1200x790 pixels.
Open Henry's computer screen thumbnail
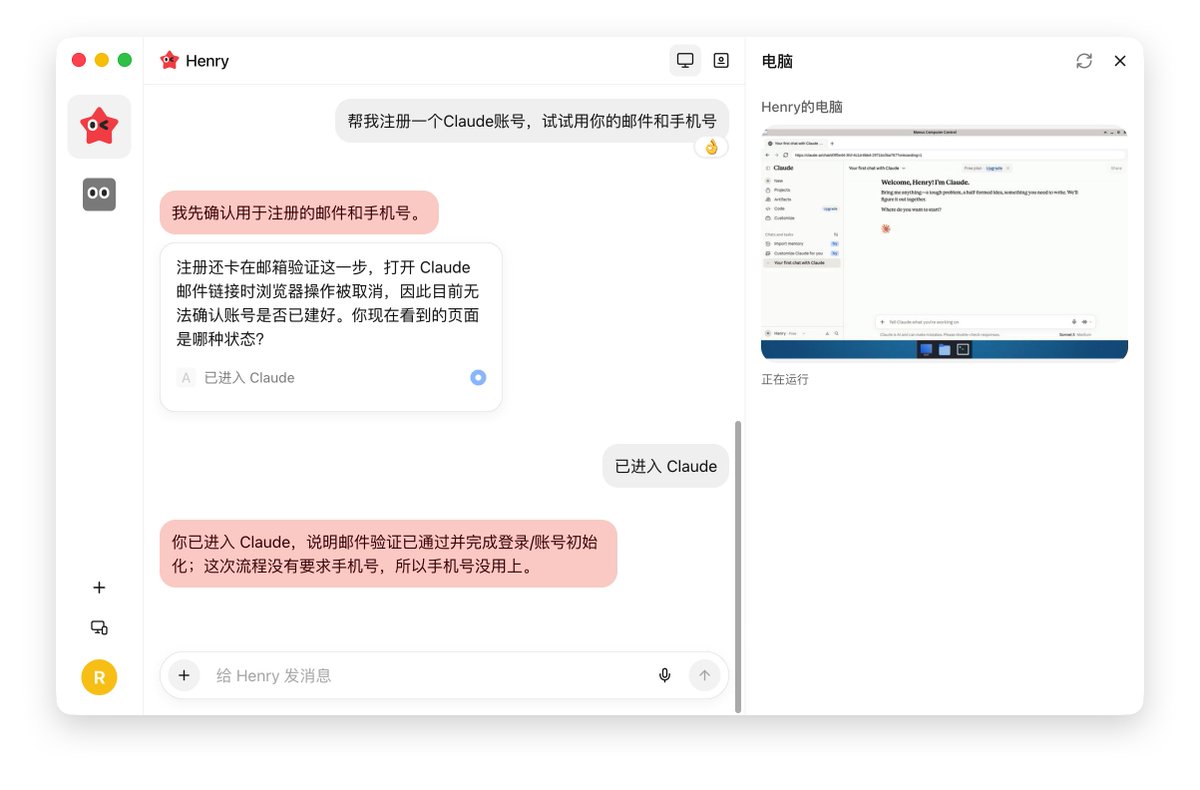[x=944, y=243]
